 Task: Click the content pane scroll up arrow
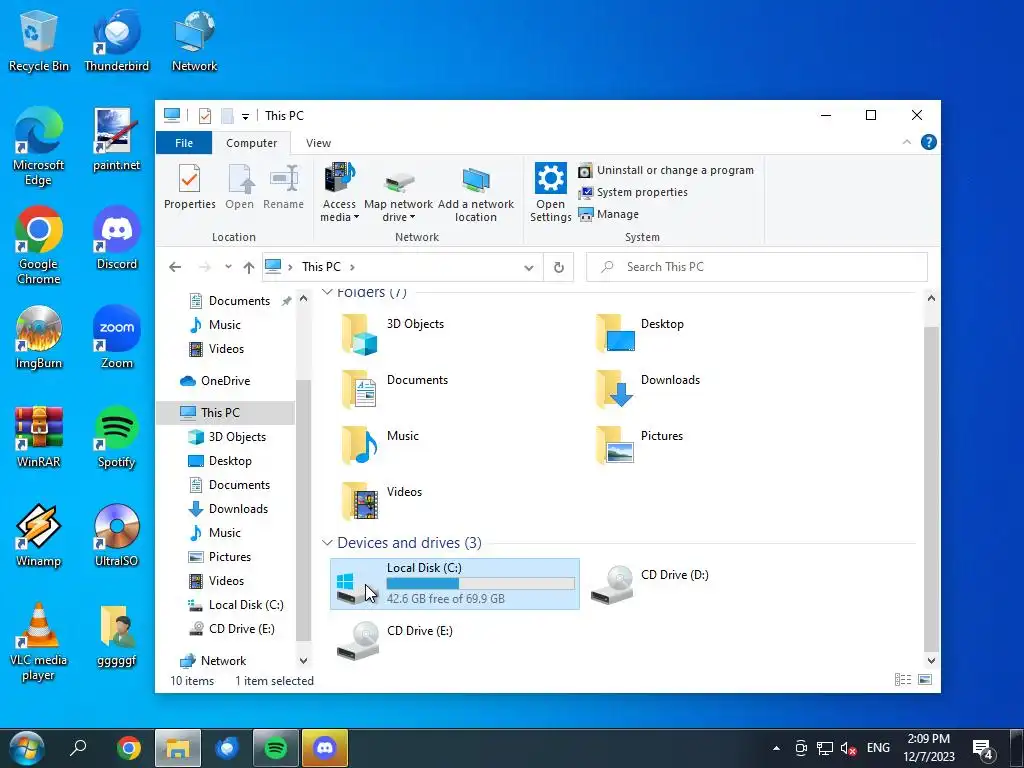click(931, 298)
